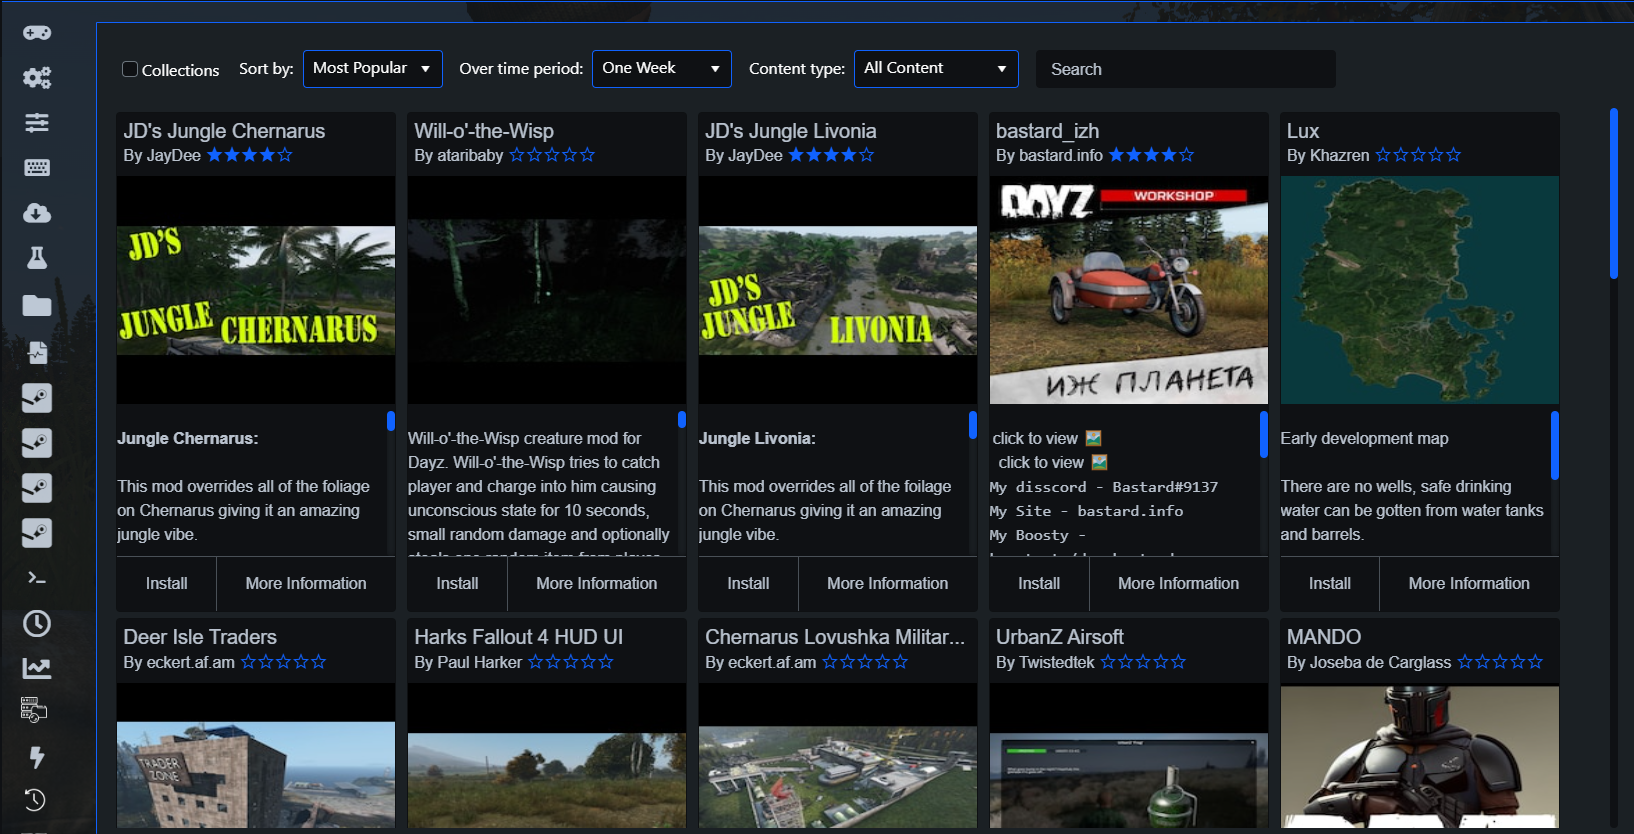More Information for Will-o'-the-Wisp

coord(597,583)
